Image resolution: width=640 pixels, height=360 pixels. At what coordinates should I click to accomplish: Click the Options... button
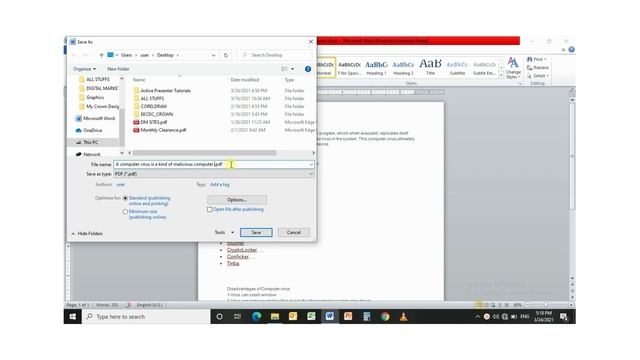[x=237, y=200]
